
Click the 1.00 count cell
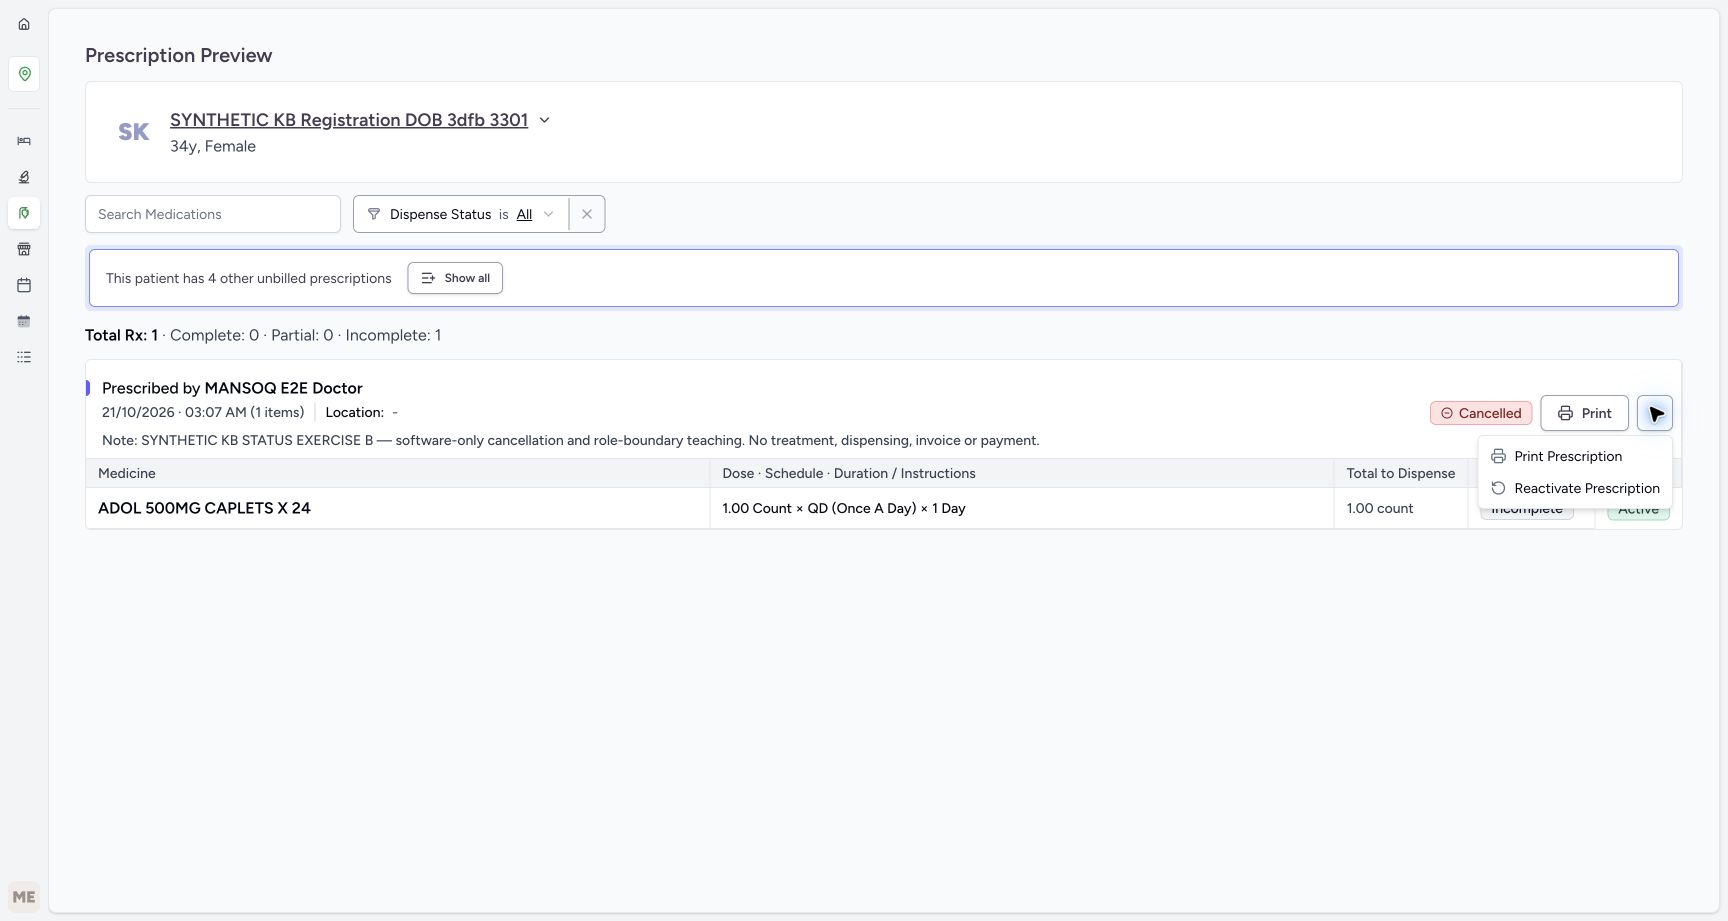pos(1400,508)
